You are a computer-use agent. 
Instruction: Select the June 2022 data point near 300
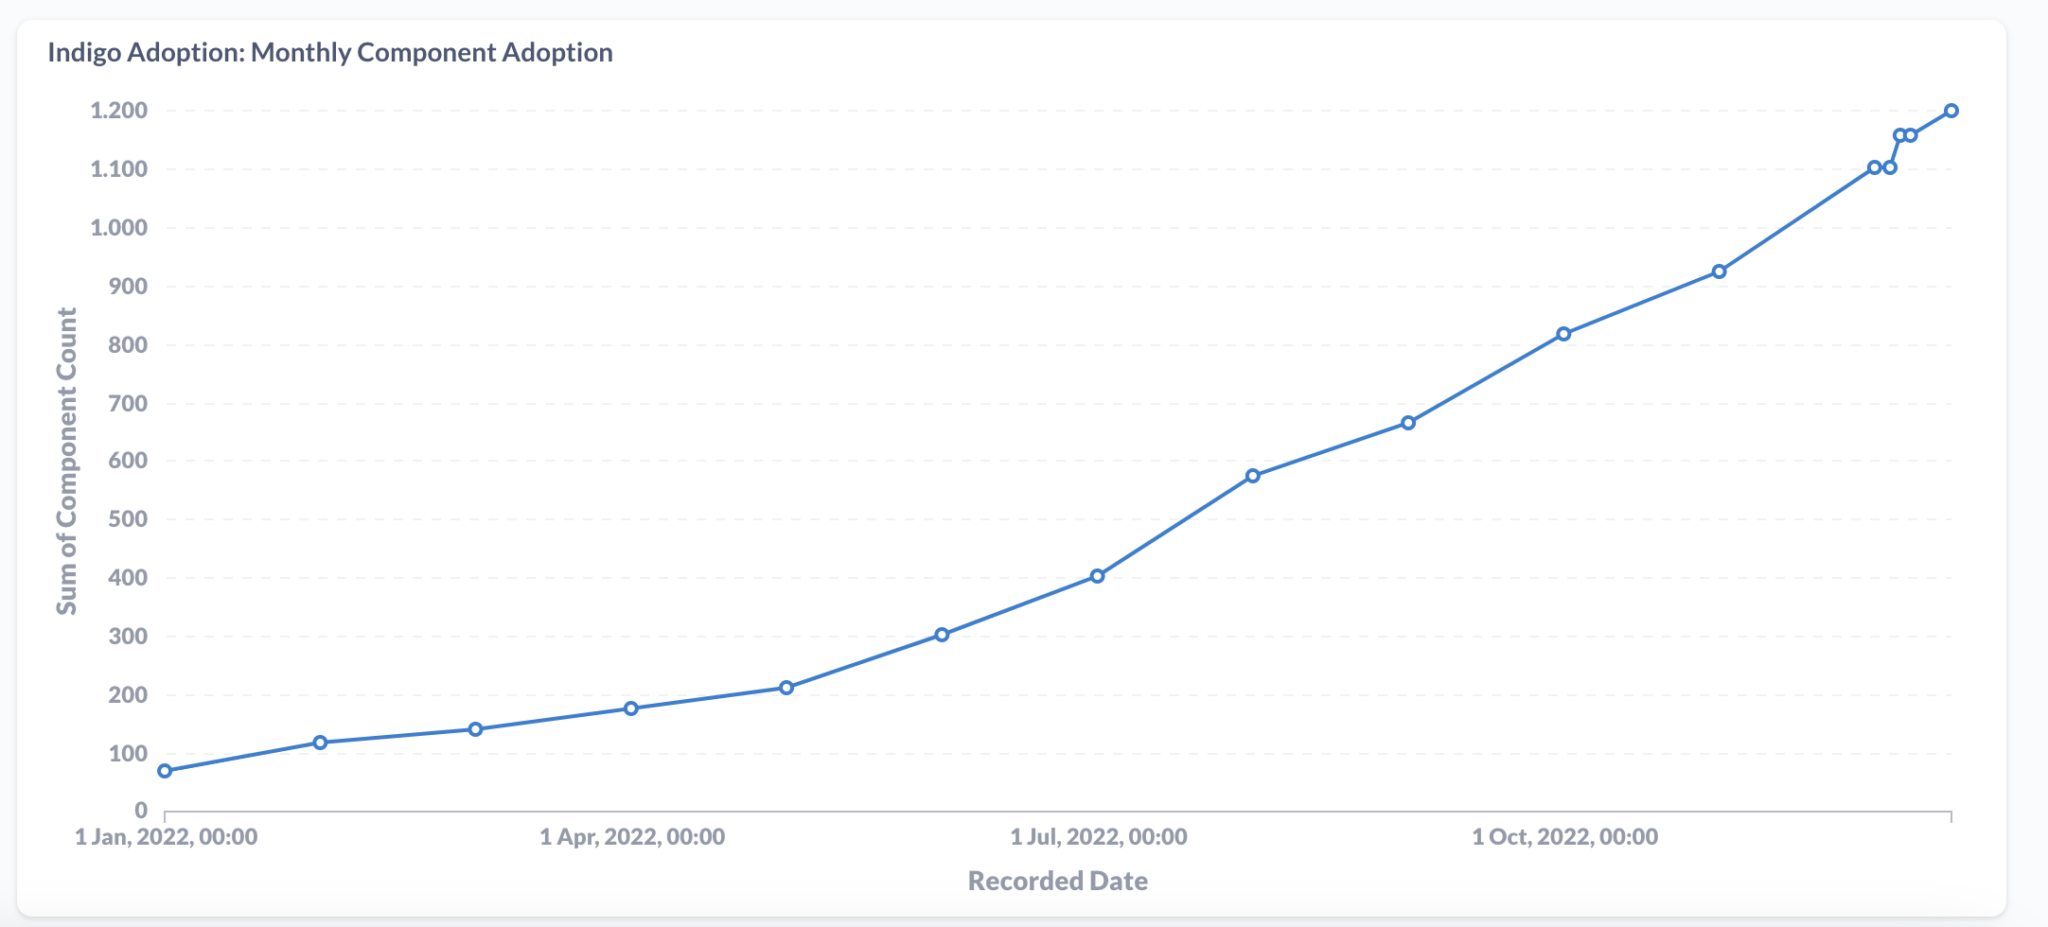pos(942,635)
